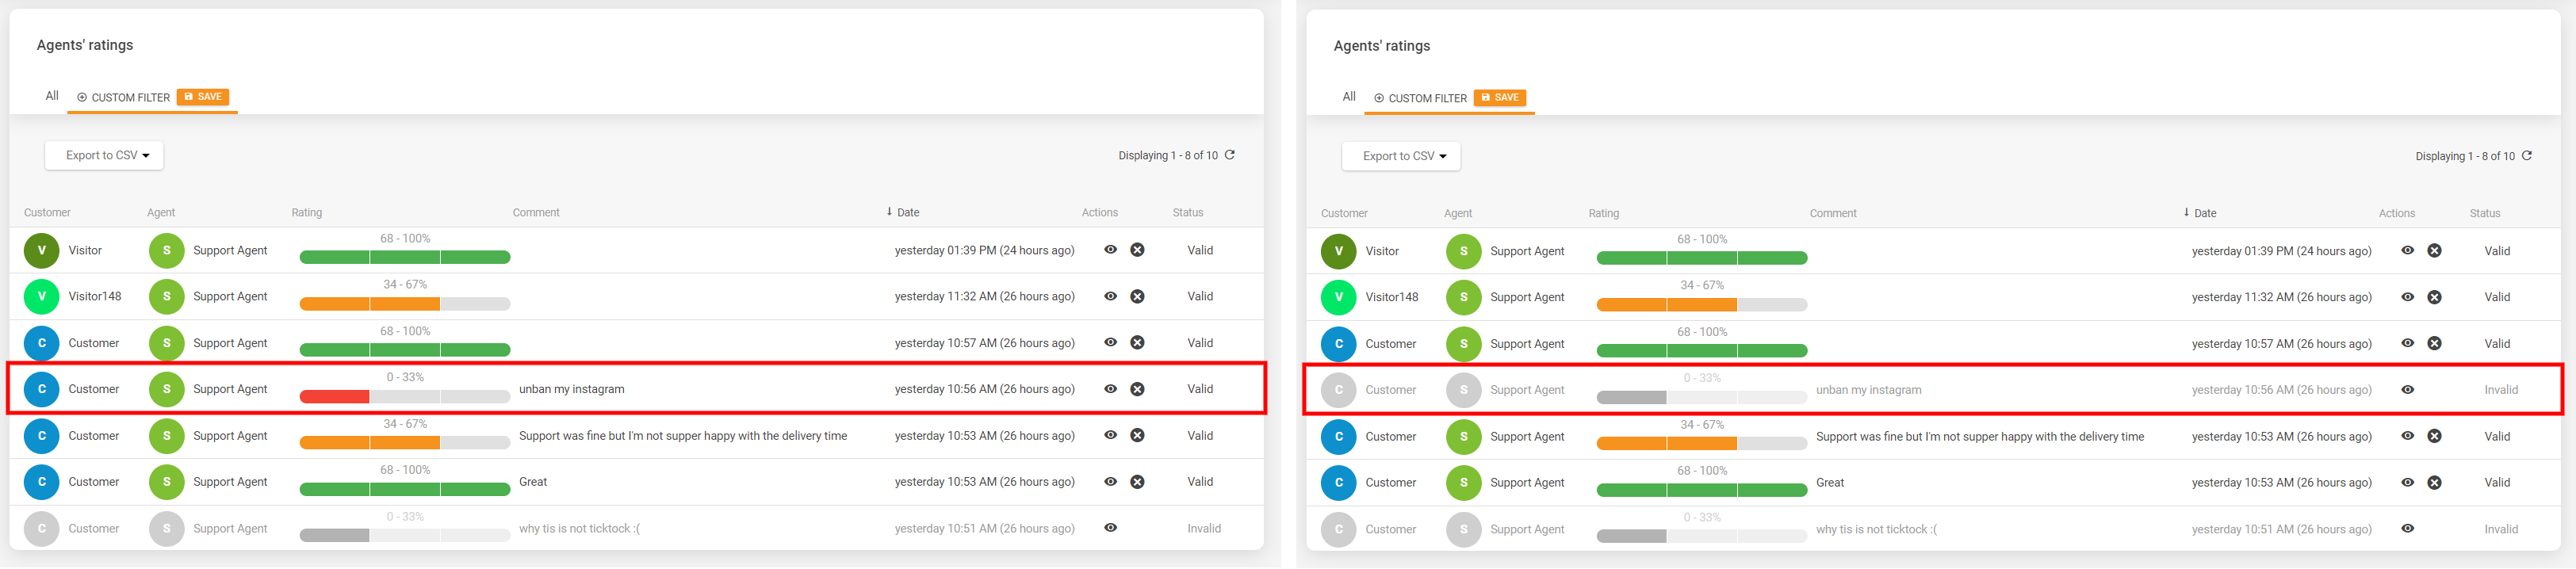Screen dimensions: 2576x569
Task: Click the Rating column header in right panel
Action: (1603, 213)
